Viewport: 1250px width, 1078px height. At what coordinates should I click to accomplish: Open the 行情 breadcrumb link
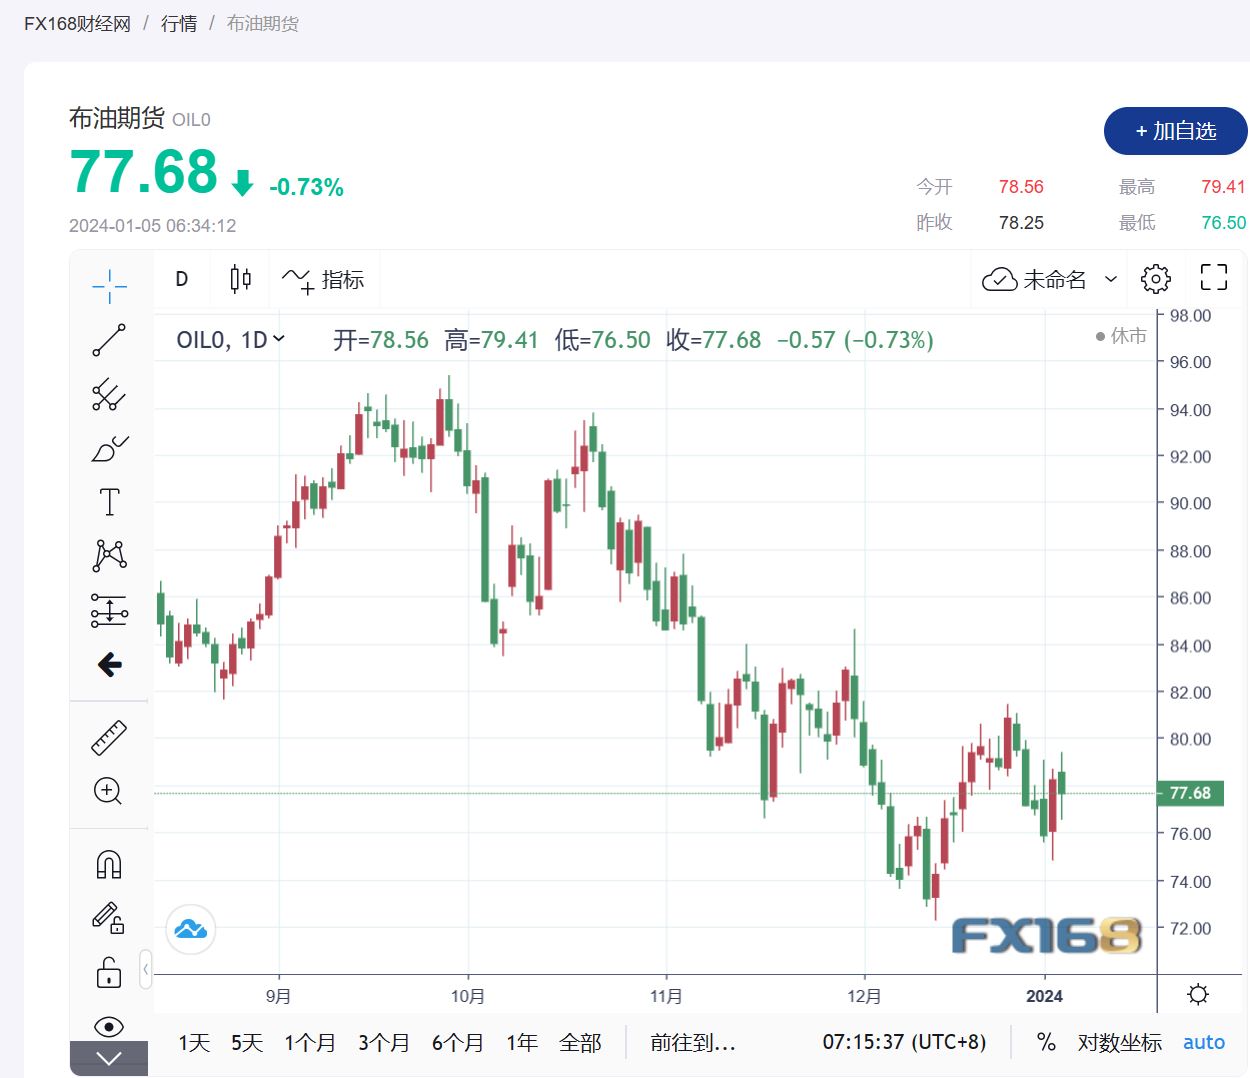[x=179, y=23]
